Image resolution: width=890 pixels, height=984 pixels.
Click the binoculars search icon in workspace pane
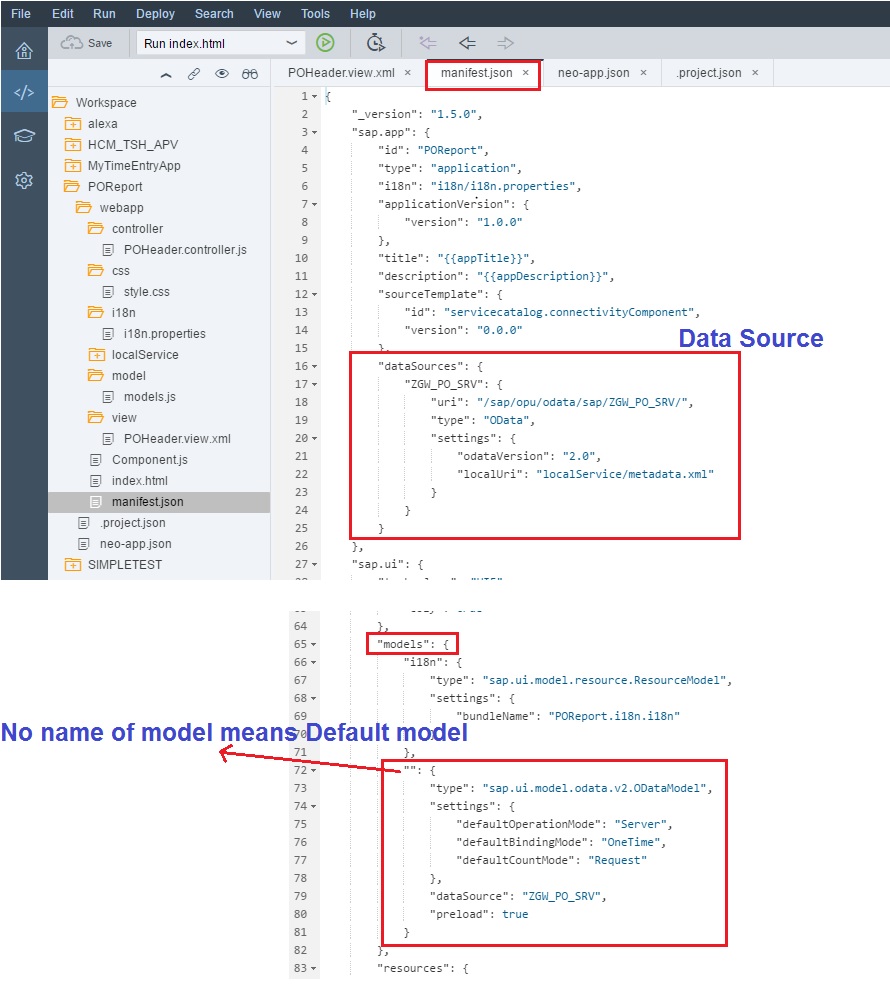tap(250, 74)
